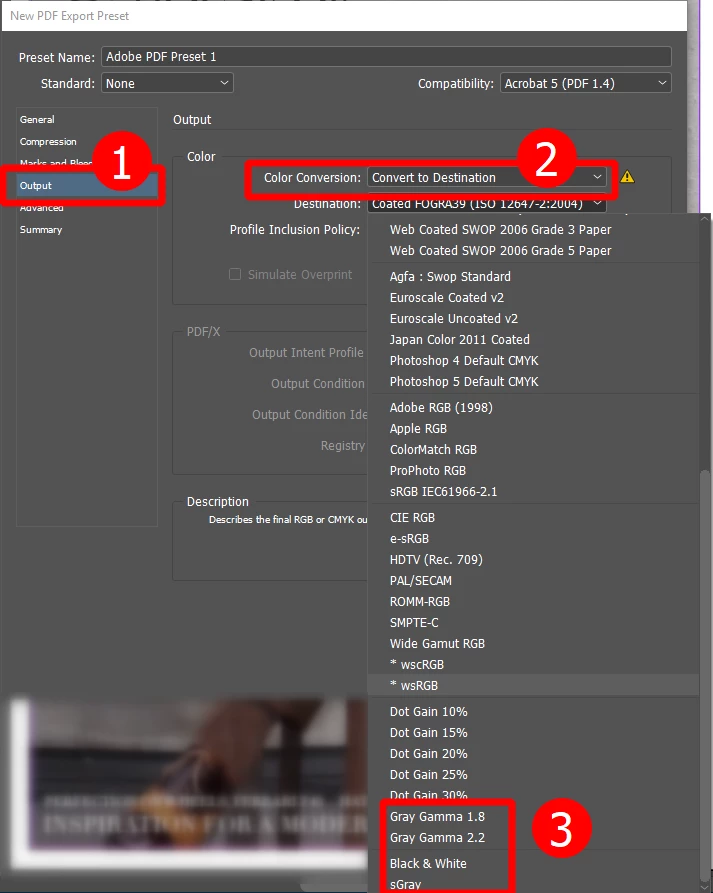Select the General panel in sidebar
Image resolution: width=713 pixels, height=893 pixels.
click(x=37, y=120)
